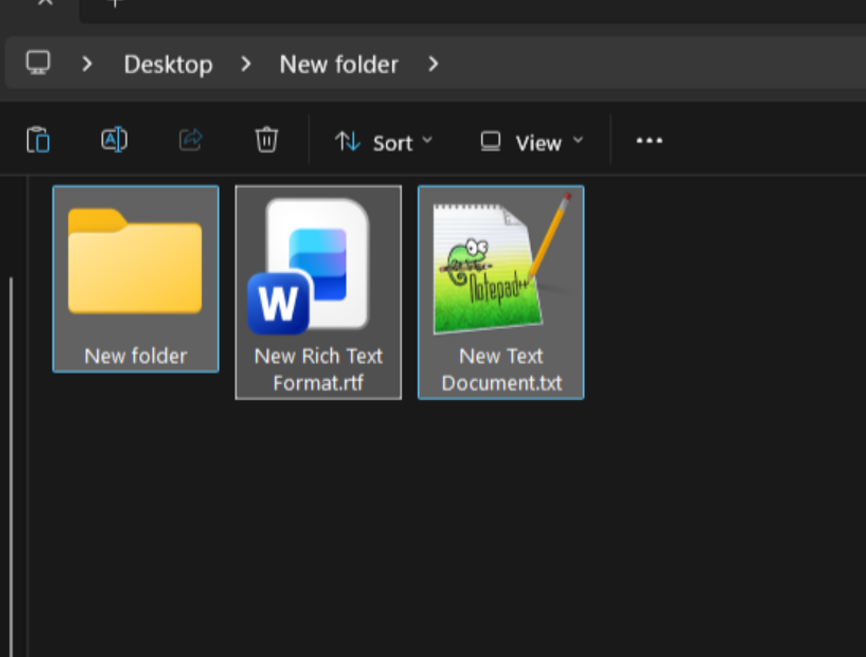Screen dimensions: 866x657
Task: Select the New Rich Text Format.rtf Word icon
Action: coord(308,266)
